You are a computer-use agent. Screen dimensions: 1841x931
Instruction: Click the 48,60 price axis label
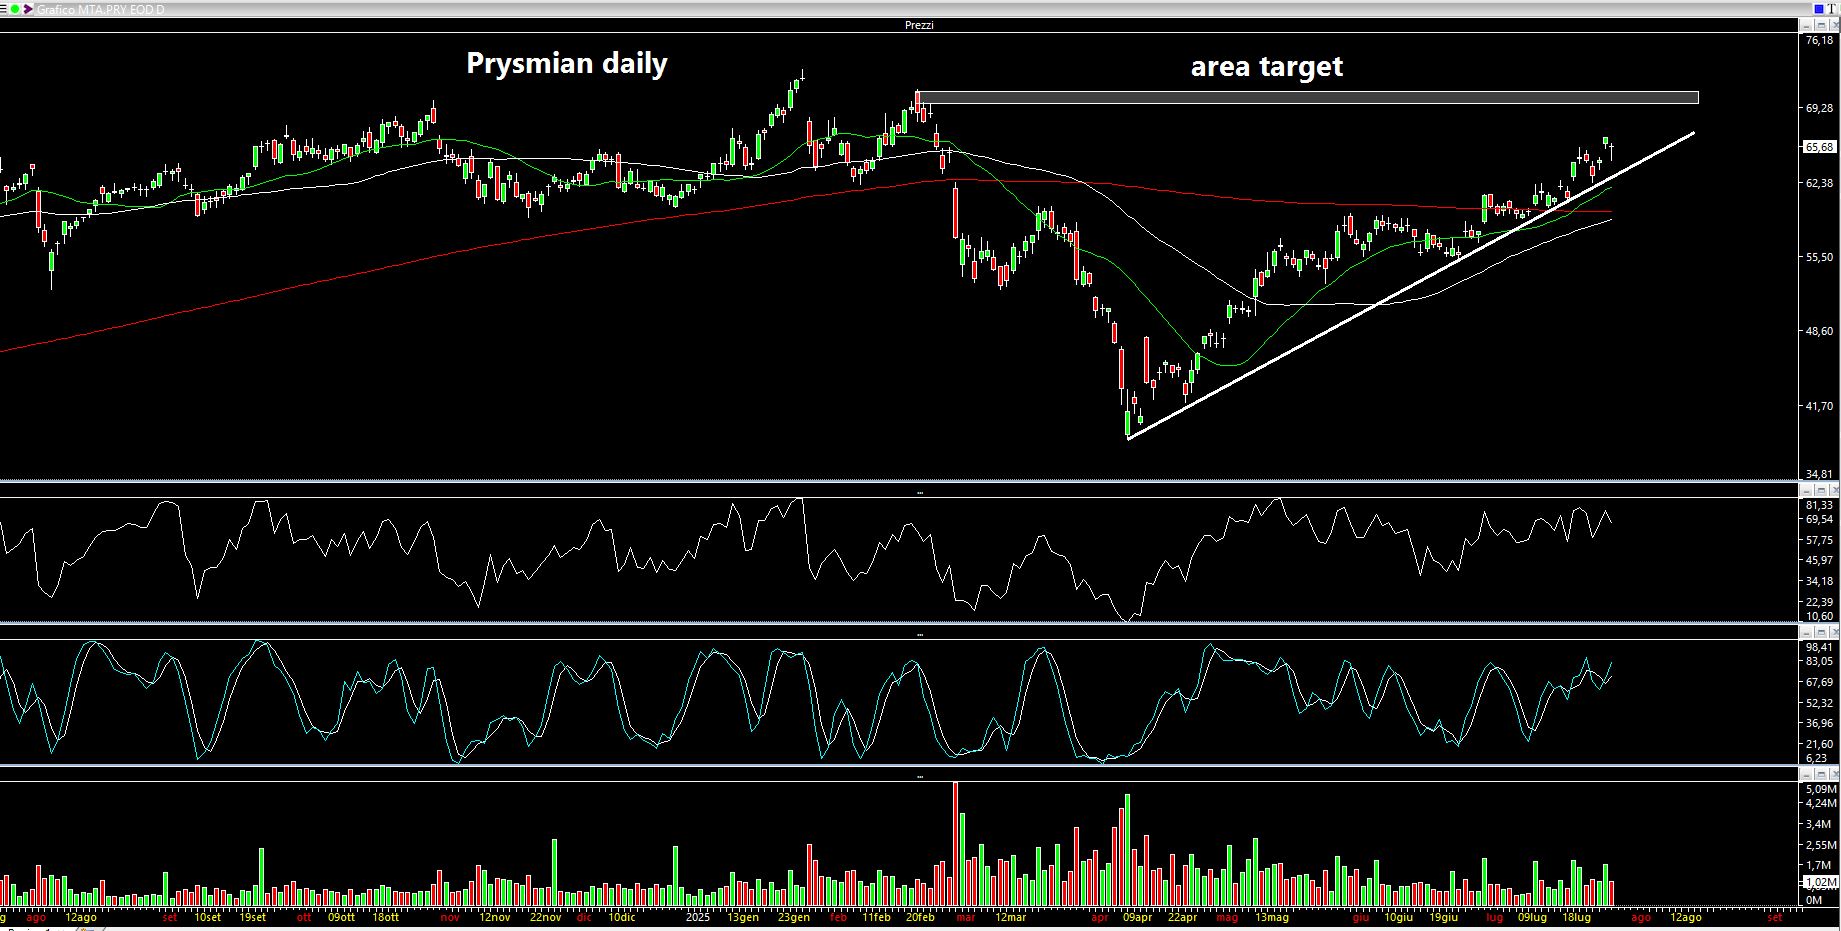[x=1819, y=331]
